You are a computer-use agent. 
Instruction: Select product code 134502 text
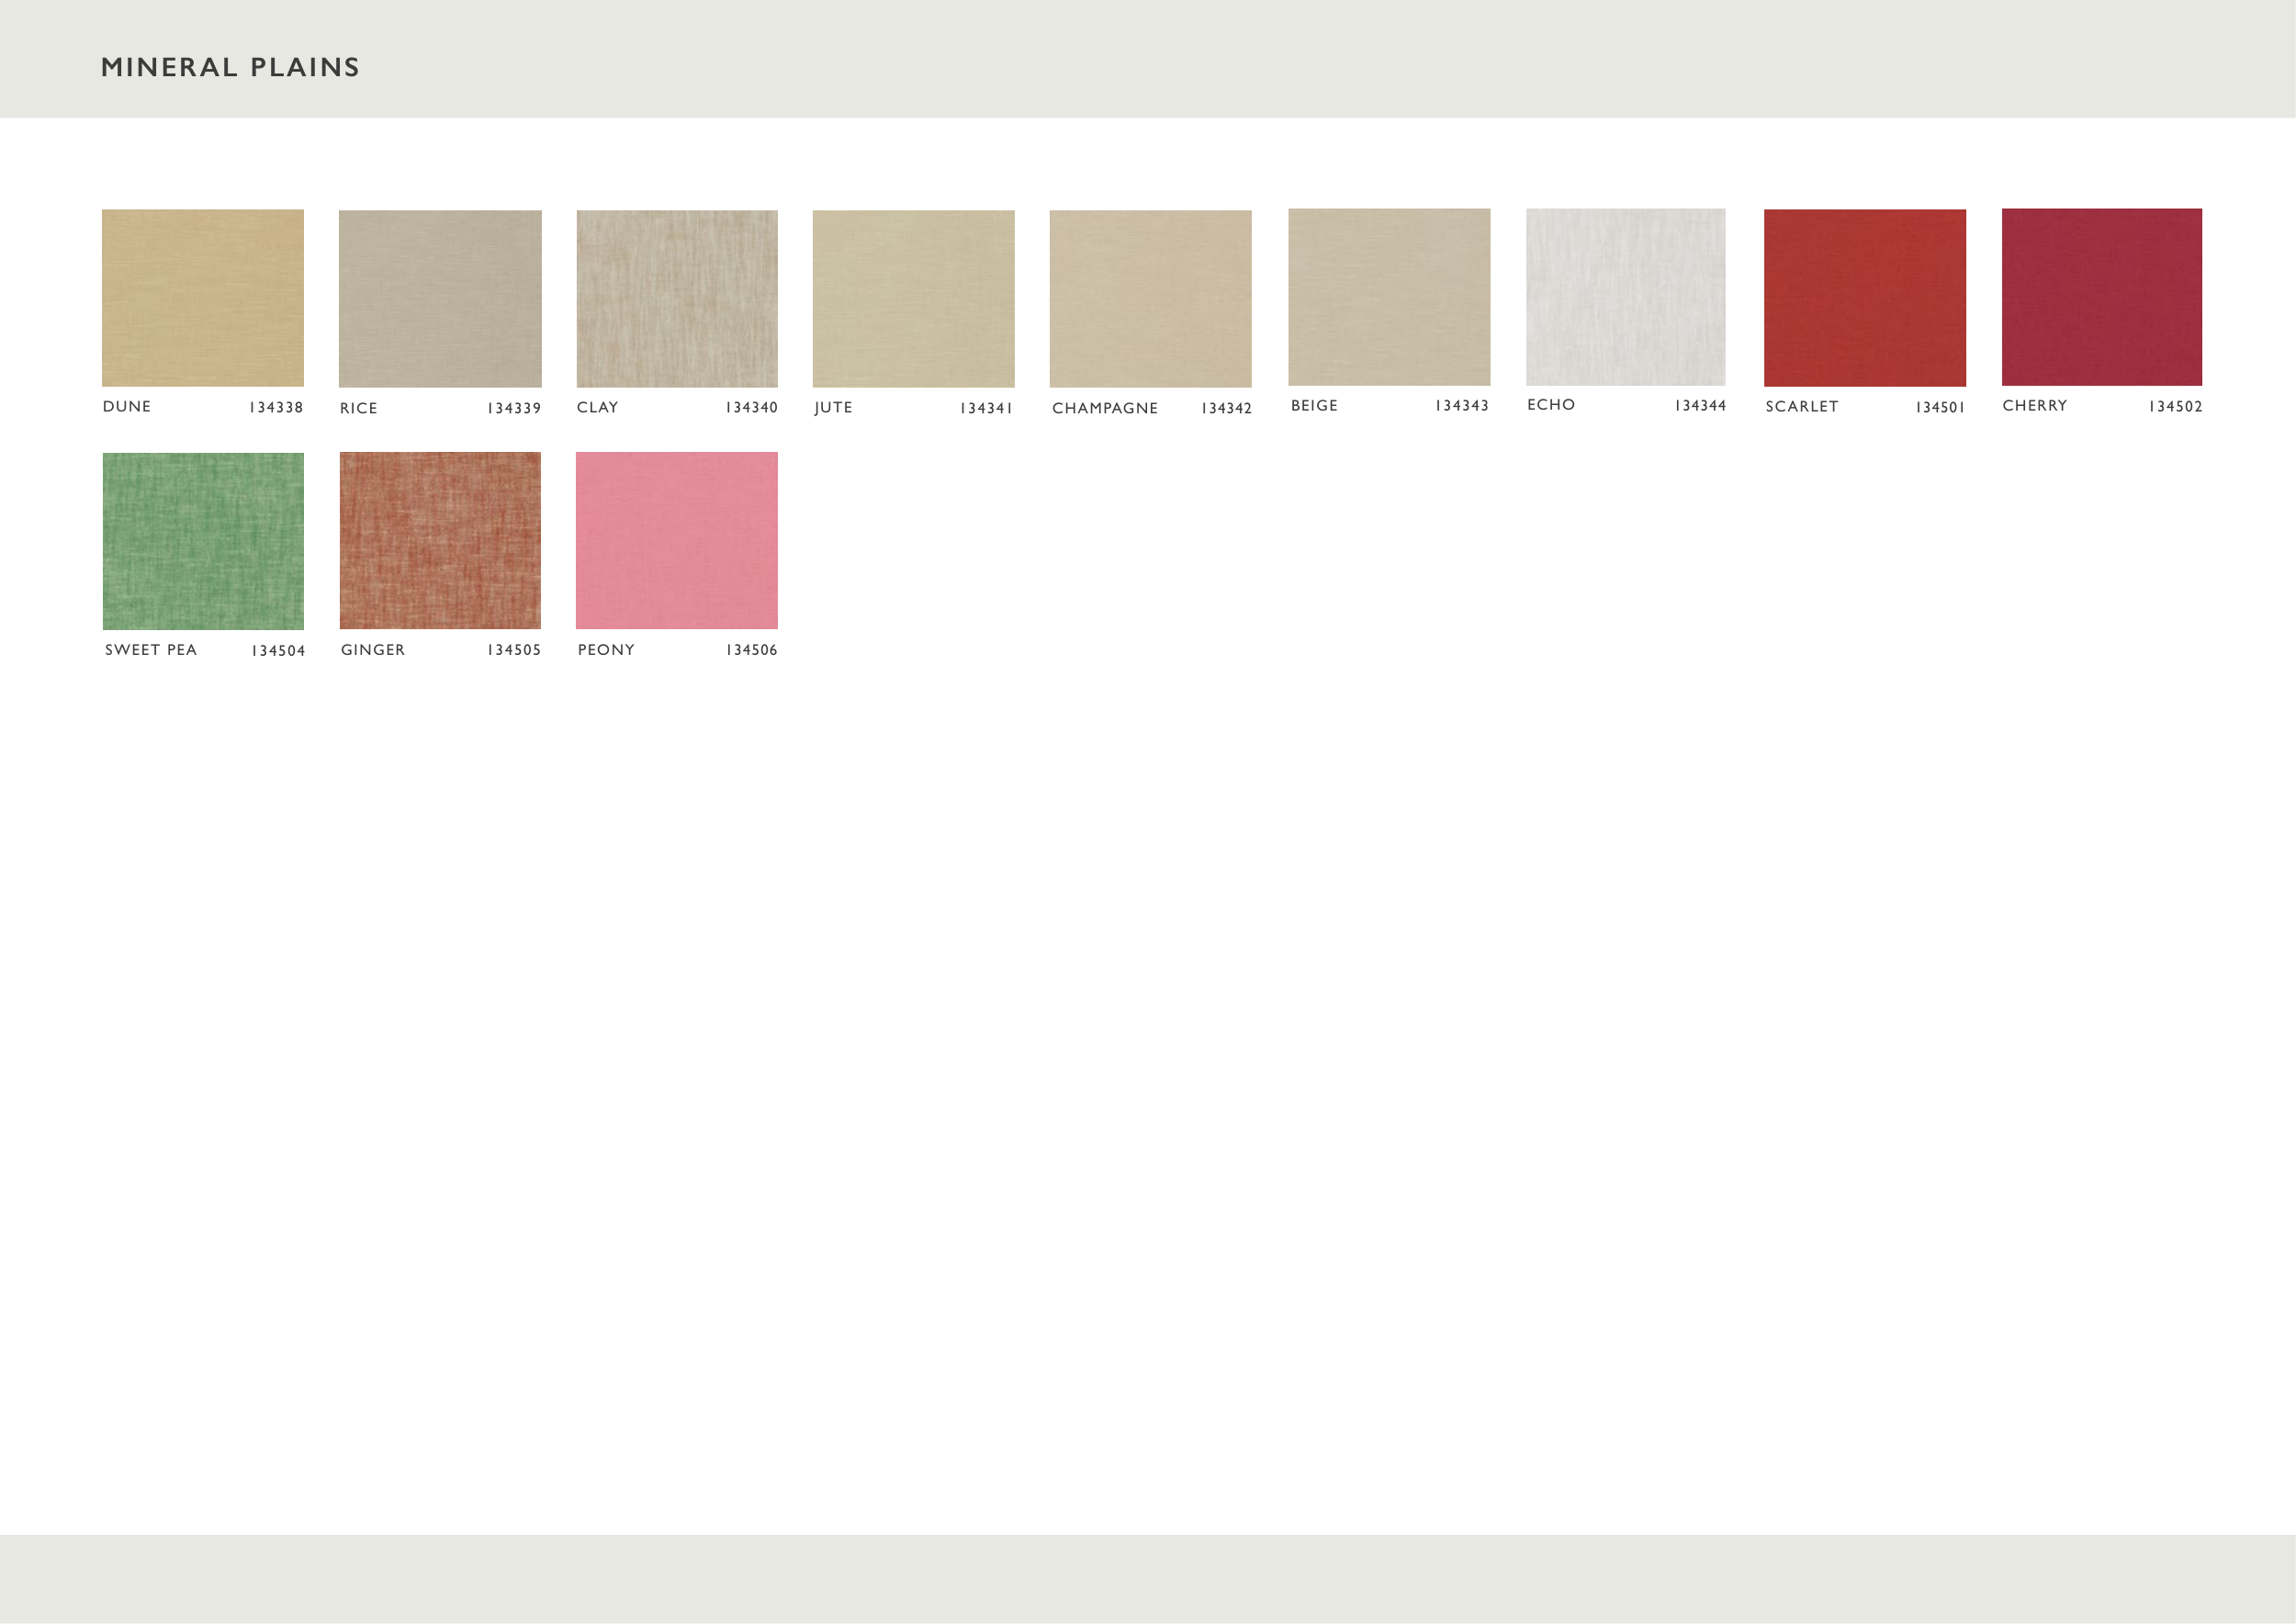[2175, 407]
